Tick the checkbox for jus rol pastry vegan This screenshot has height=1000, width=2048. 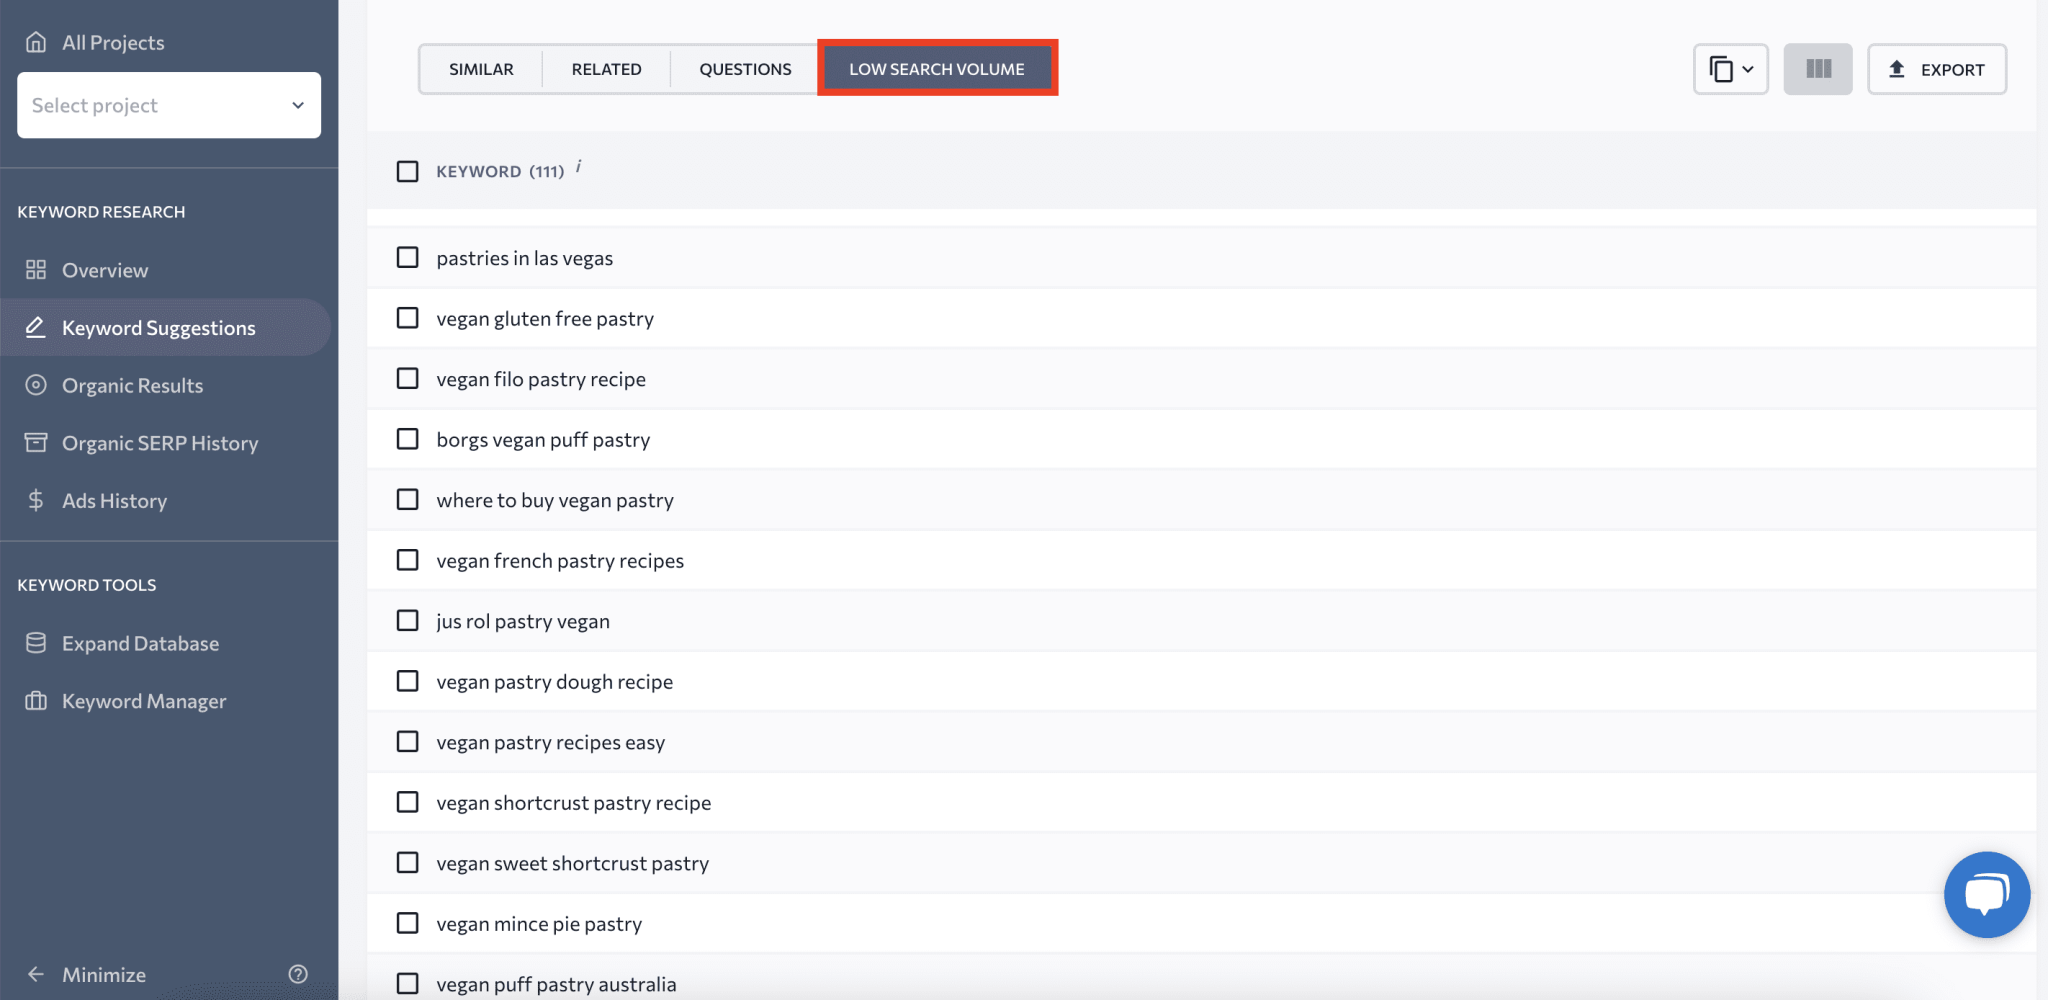coord(407,620)
